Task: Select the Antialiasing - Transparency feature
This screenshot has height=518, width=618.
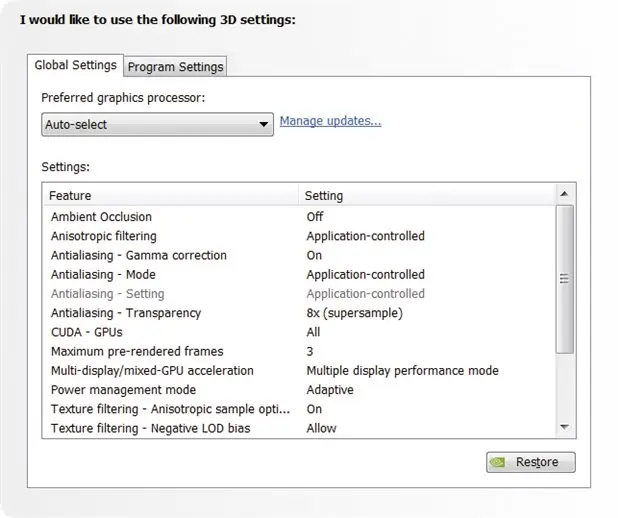Action: click(126, 313)
